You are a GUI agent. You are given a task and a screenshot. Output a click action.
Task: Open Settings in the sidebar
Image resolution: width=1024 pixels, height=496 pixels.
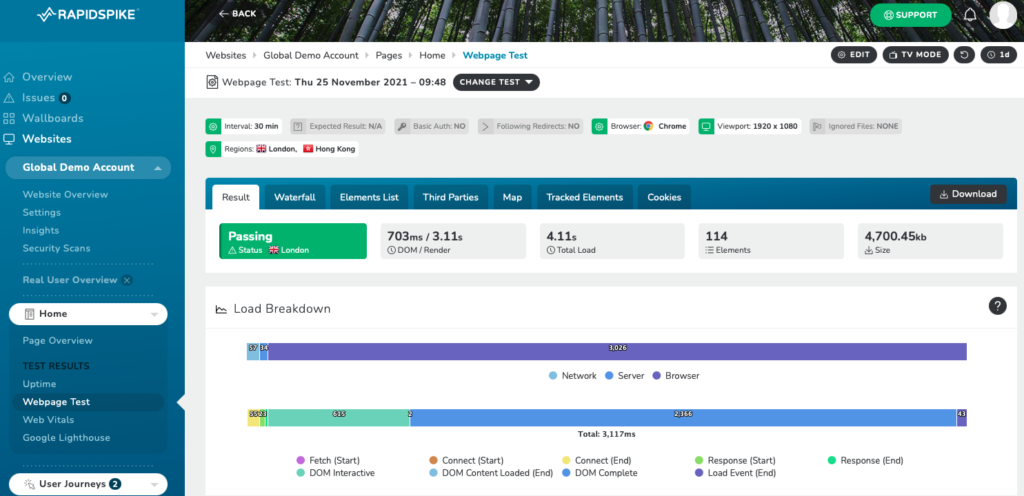click(42, 213)
